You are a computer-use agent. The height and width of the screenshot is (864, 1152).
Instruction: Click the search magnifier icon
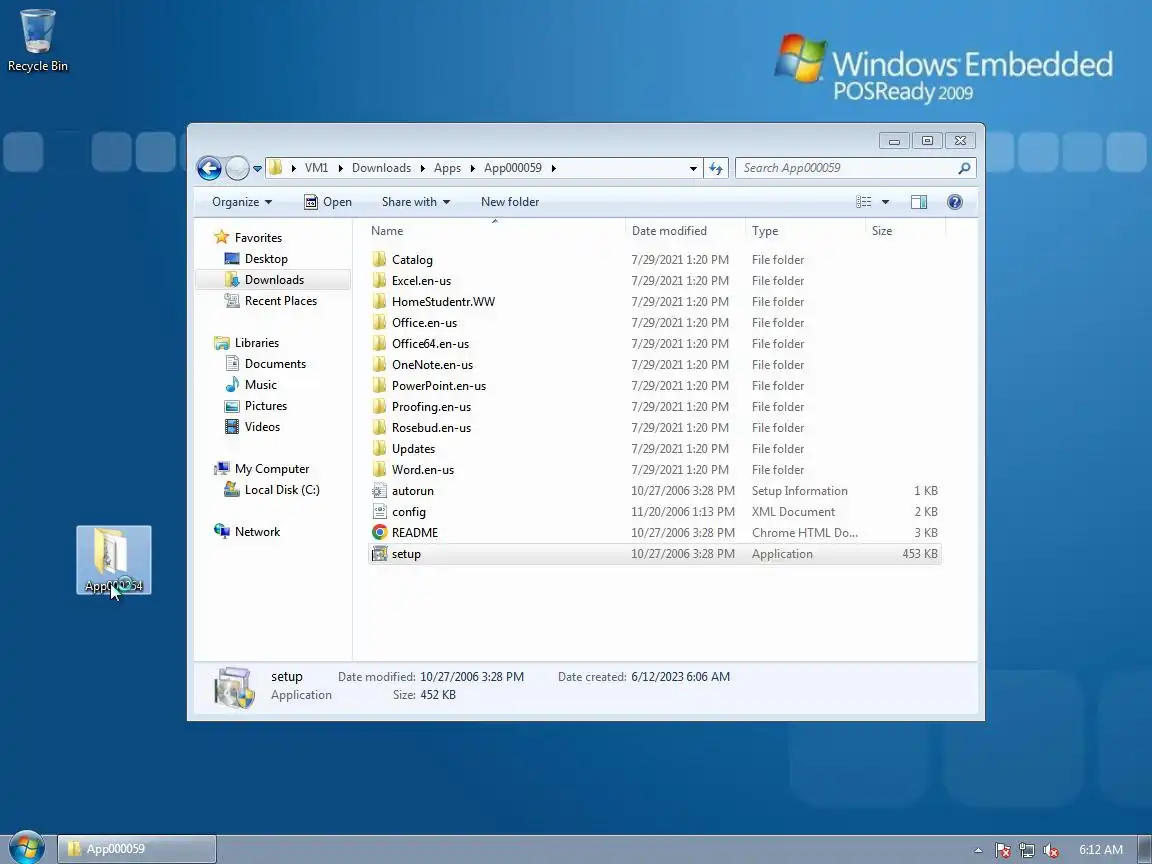point(964,168)
